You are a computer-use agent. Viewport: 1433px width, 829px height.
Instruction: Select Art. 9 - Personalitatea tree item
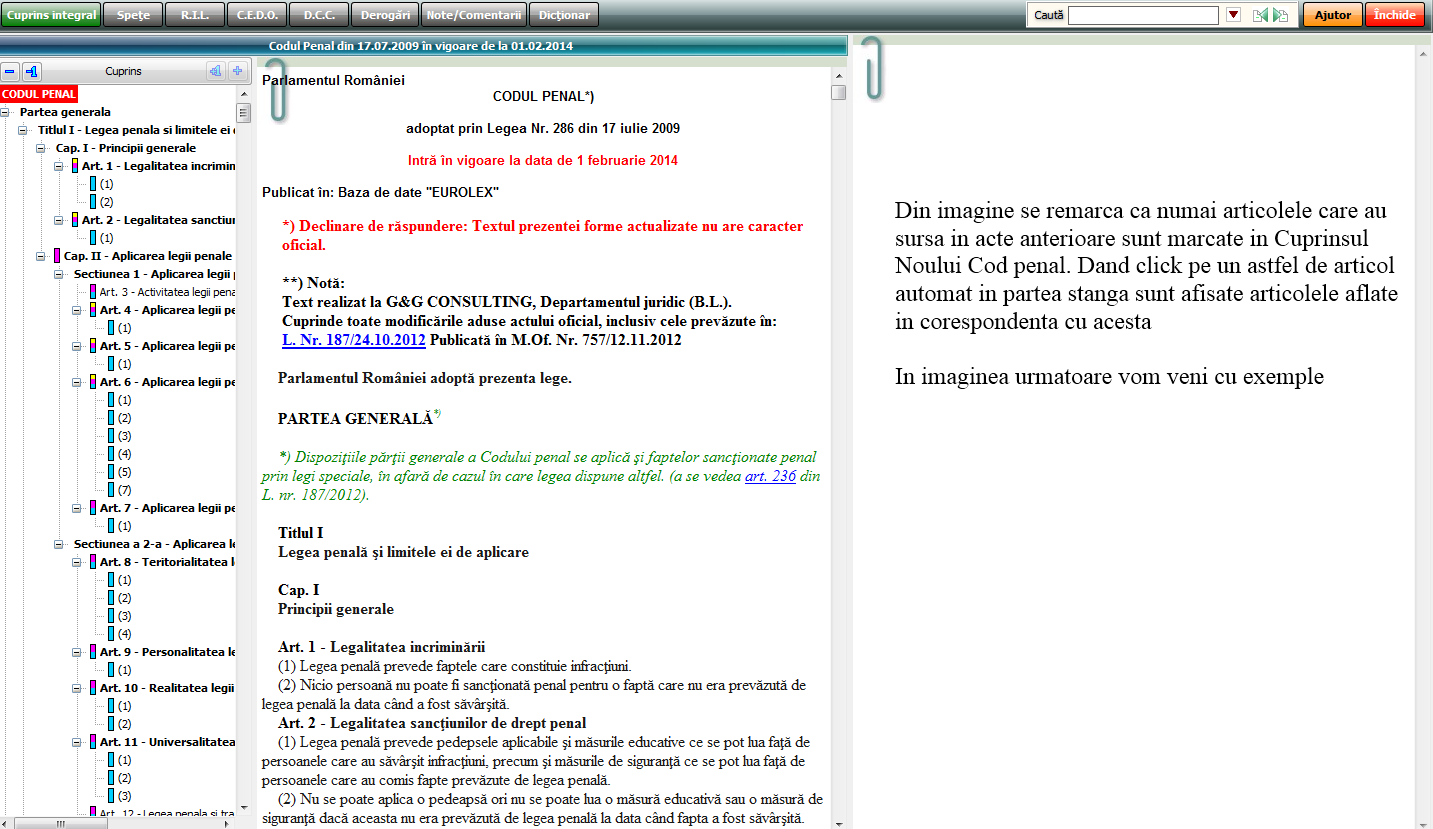click(168, 652)
